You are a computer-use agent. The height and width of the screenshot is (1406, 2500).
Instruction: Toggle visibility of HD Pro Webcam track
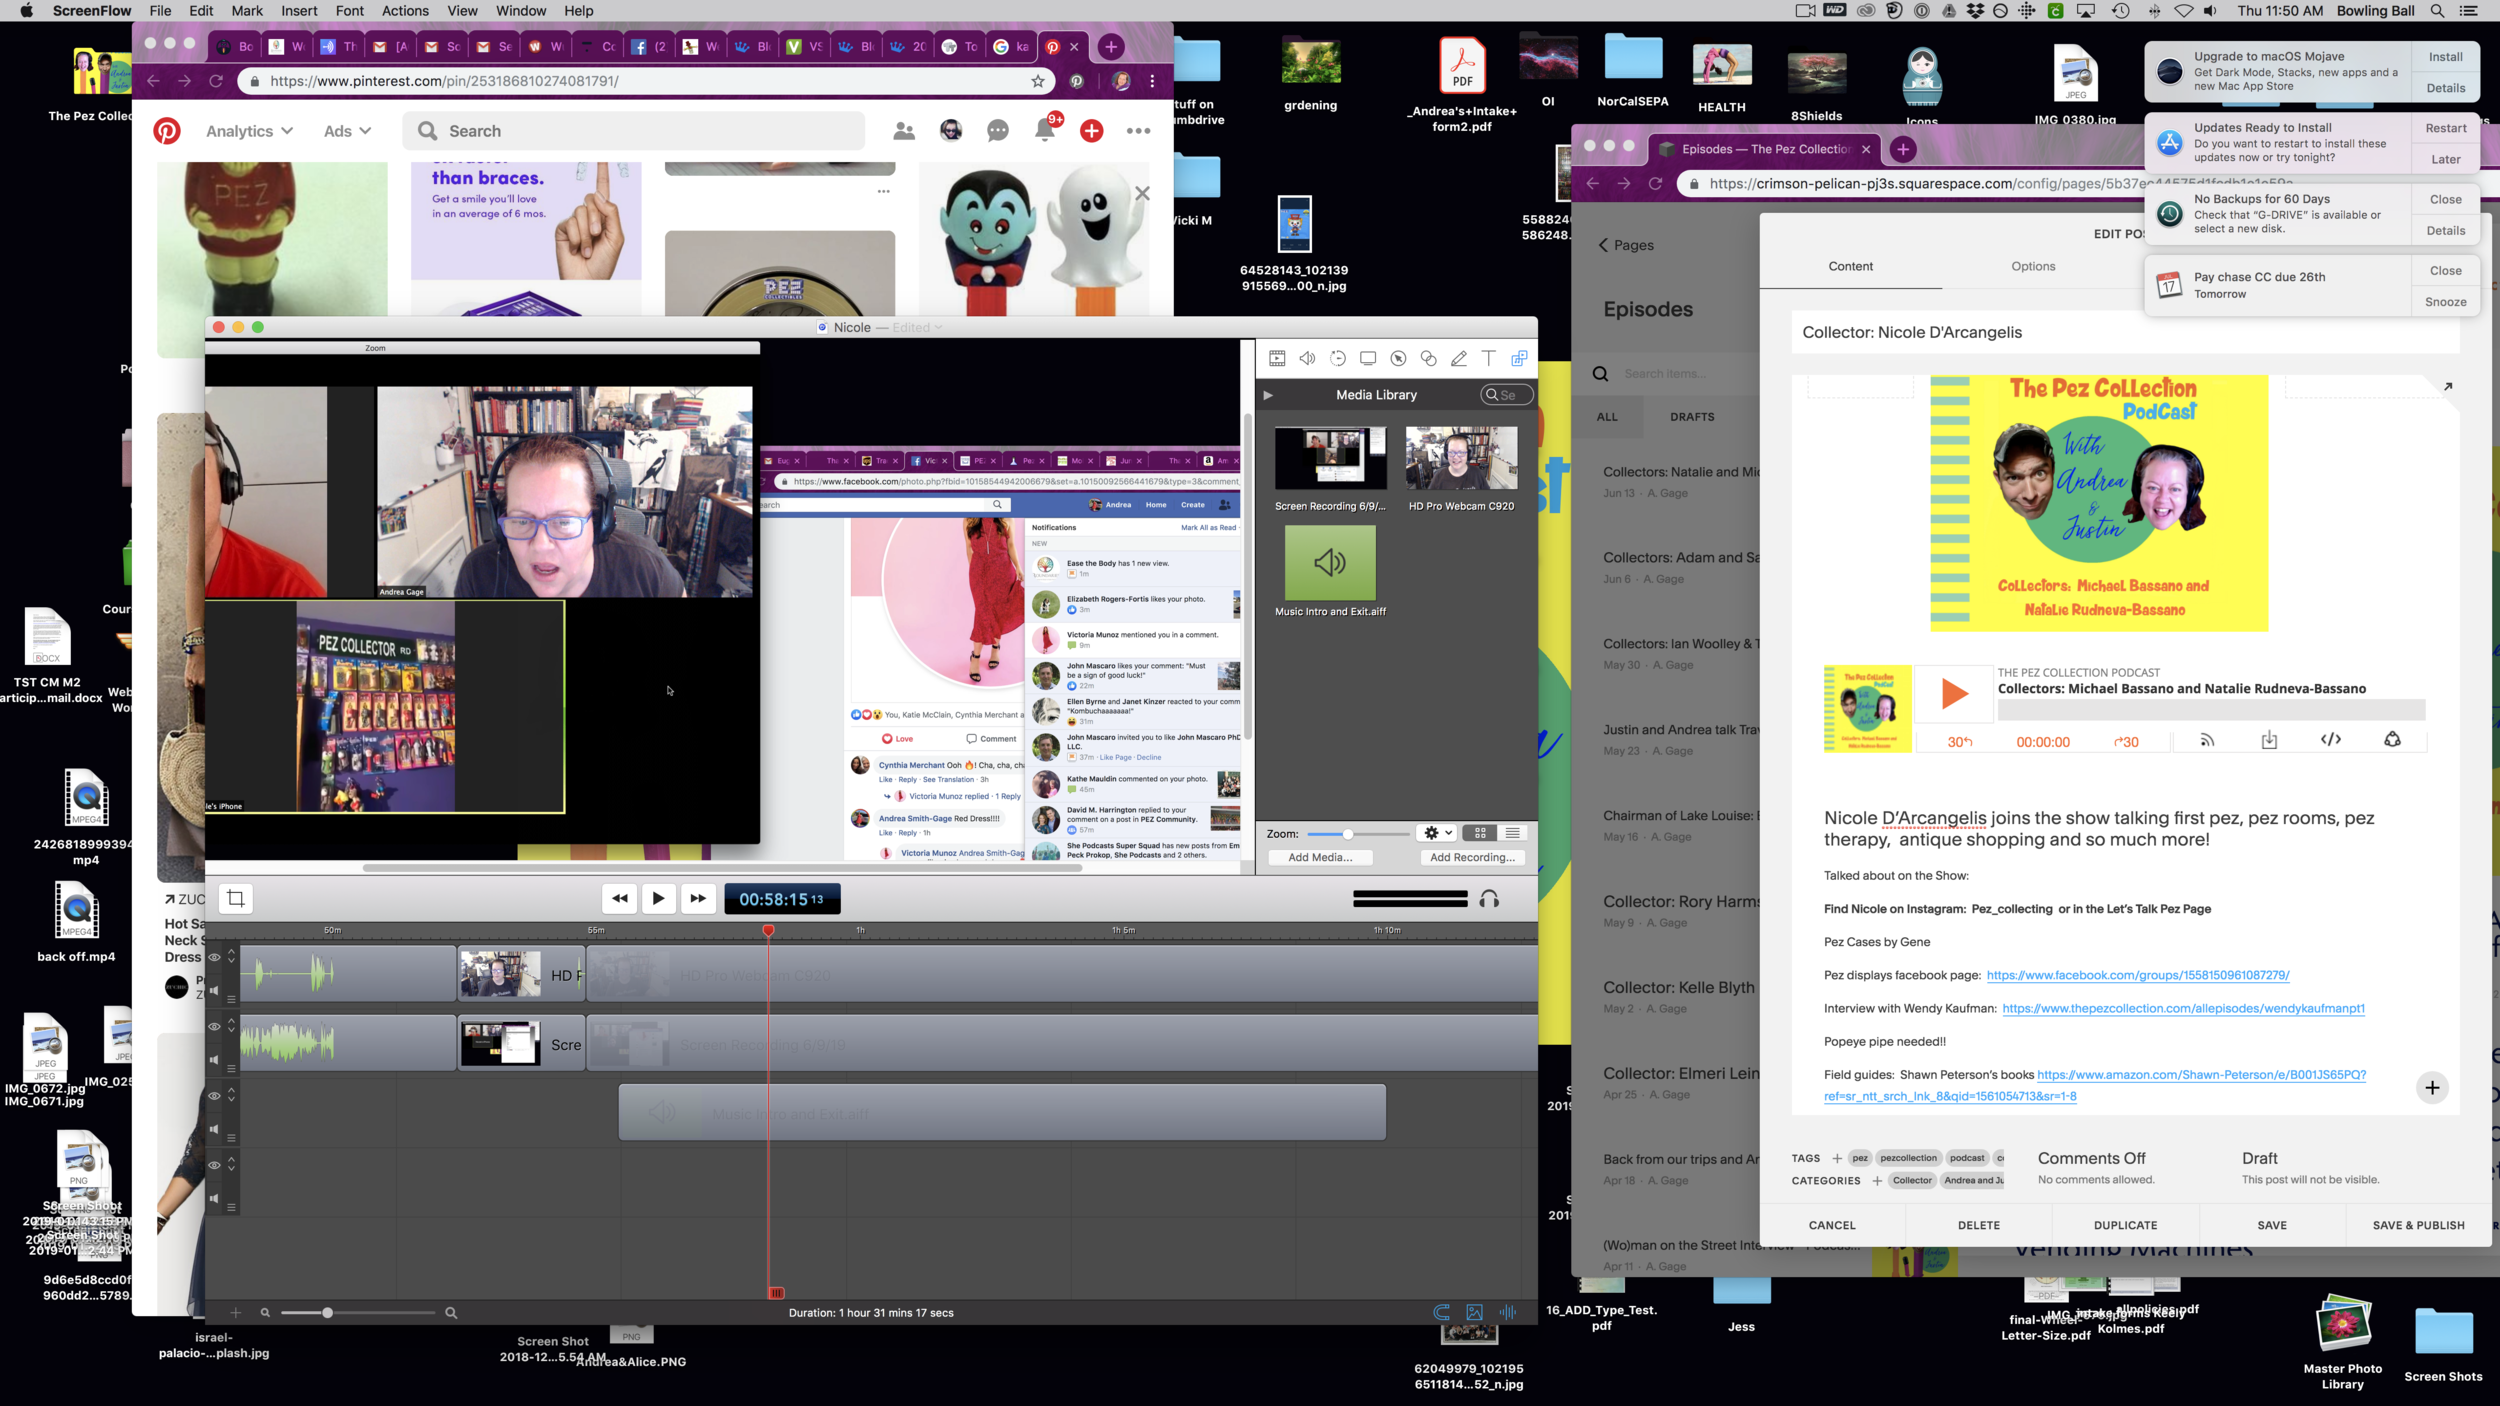(214, 957)
